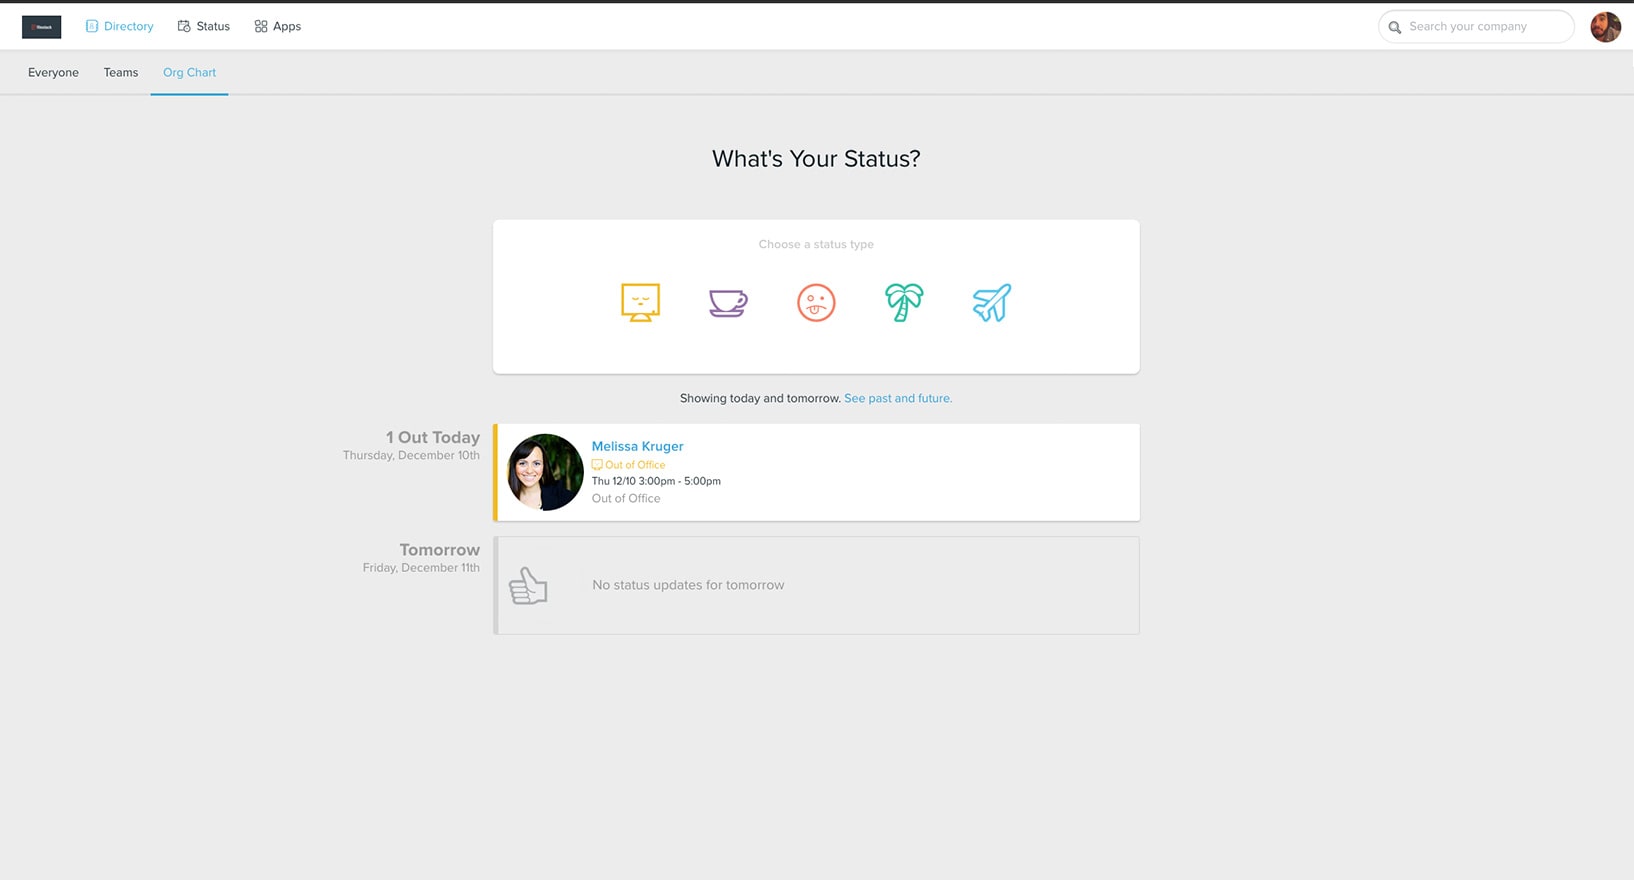Click the 'What's Your Status?' heading
1634x880 pixels.
(x=816, y=158)
